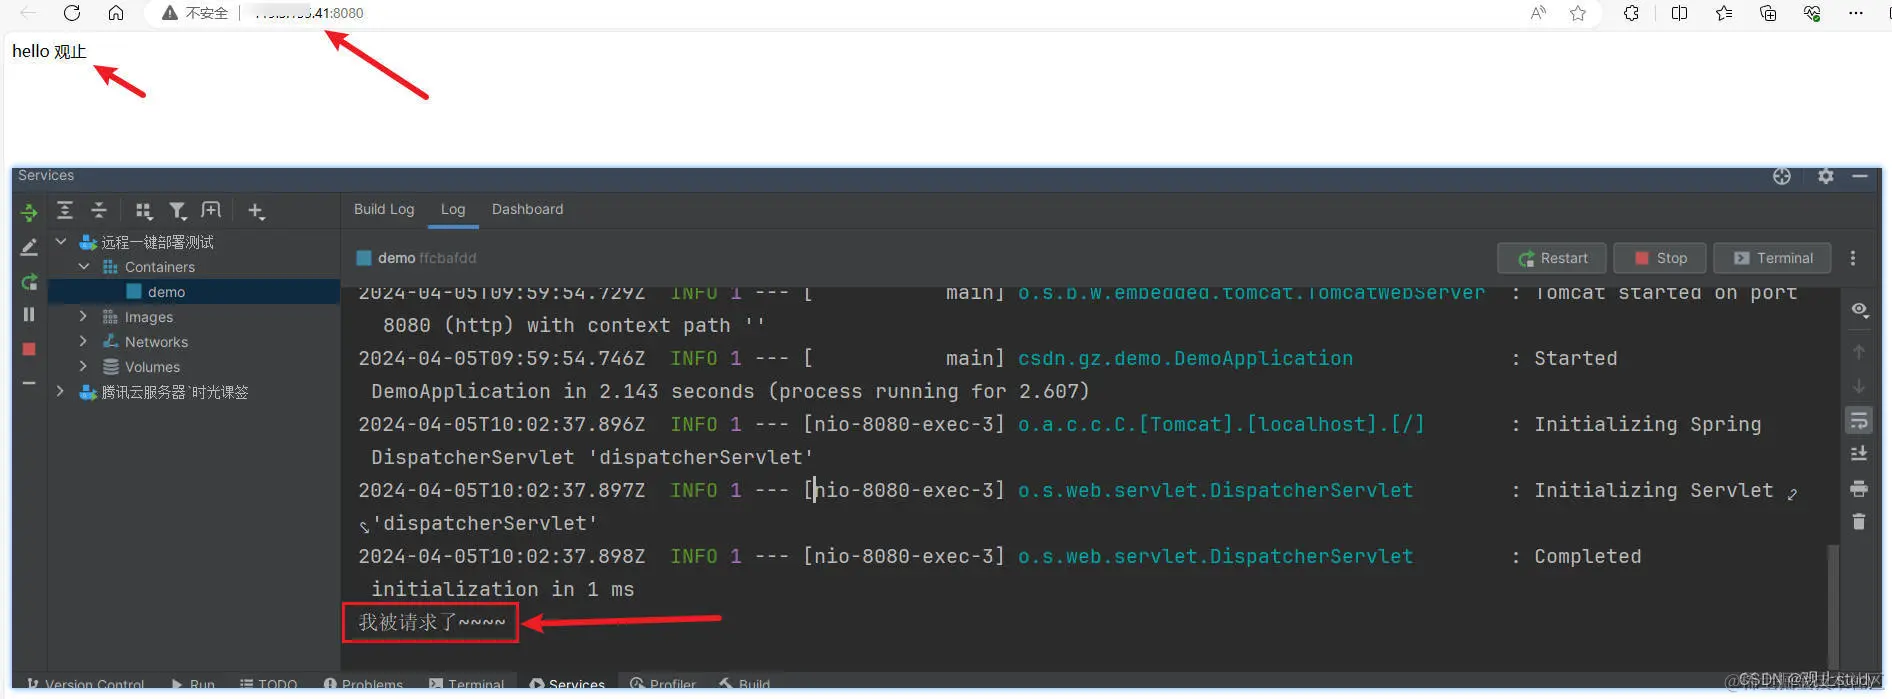This screenshot has height=699, width=1892.
Task: Switch to the Build Log tab
Action: coord(384,209)
